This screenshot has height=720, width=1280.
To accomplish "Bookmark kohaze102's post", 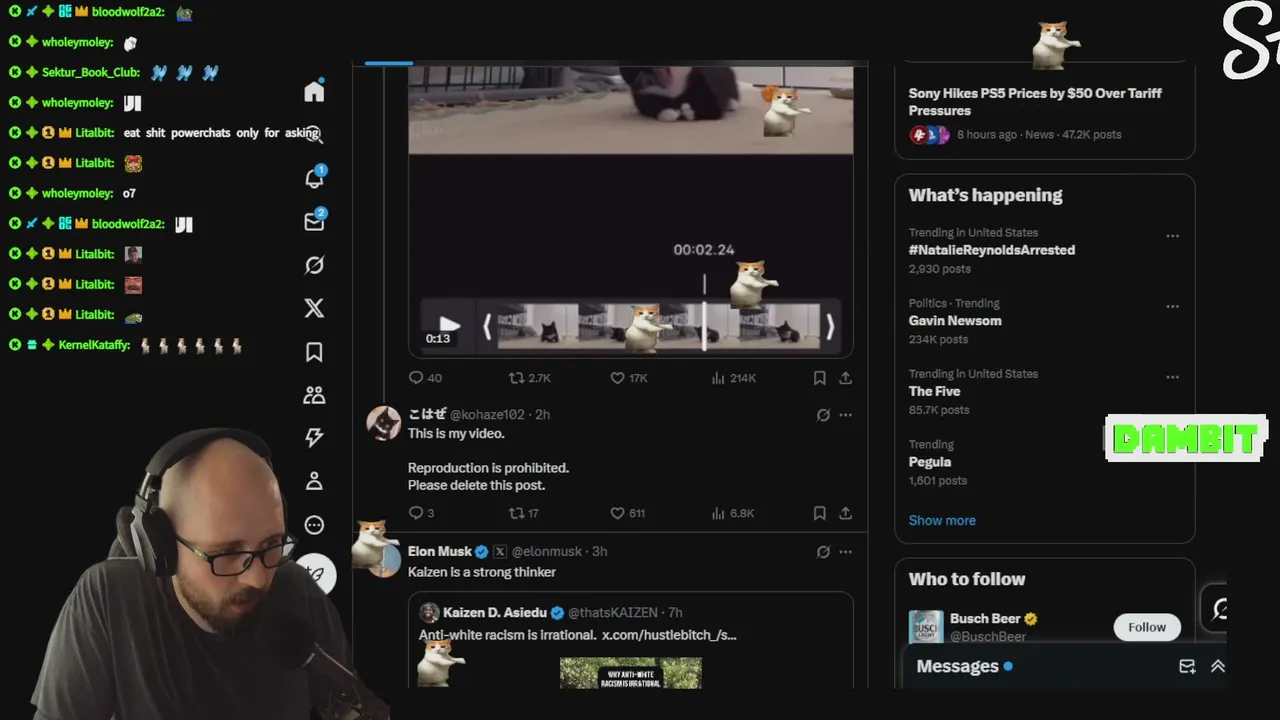I will [x=819, y=513].
